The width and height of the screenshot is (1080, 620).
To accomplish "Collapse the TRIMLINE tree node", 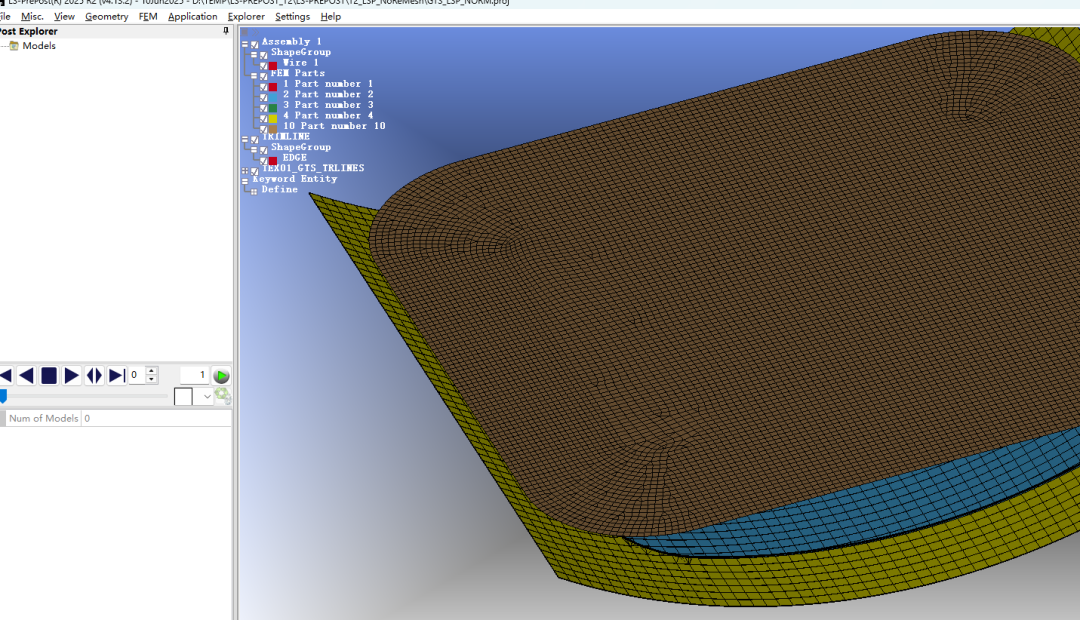I will (x=245, y=139).
